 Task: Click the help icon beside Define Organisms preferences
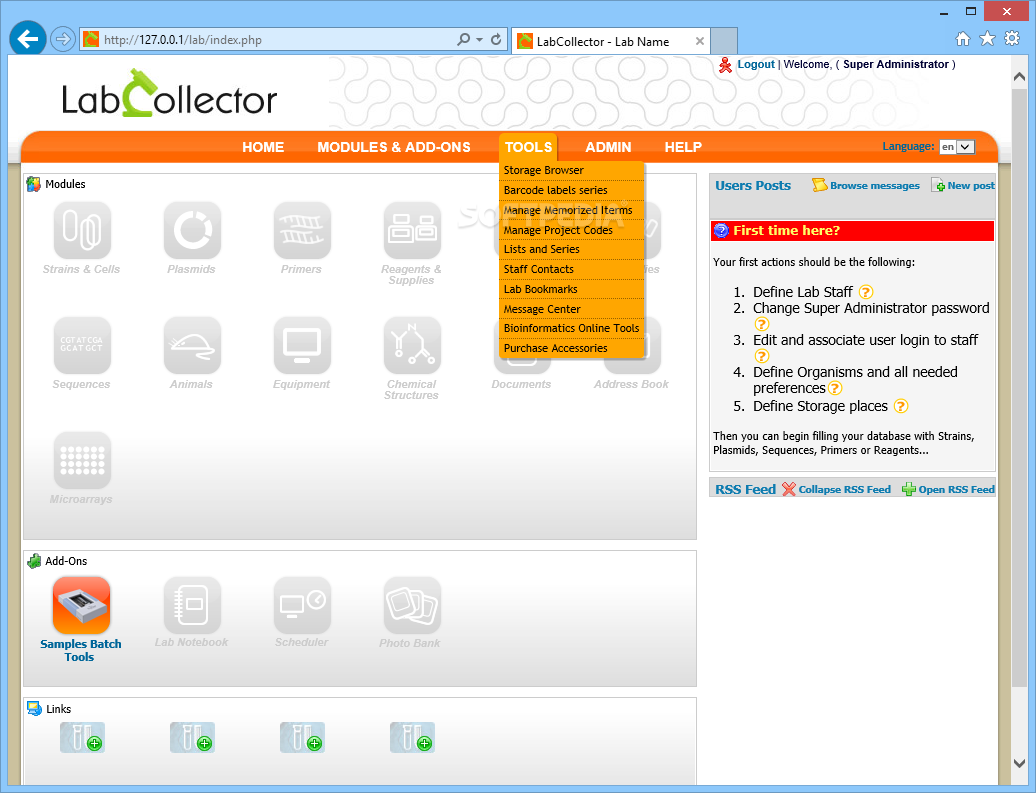(x=835, y=388)
